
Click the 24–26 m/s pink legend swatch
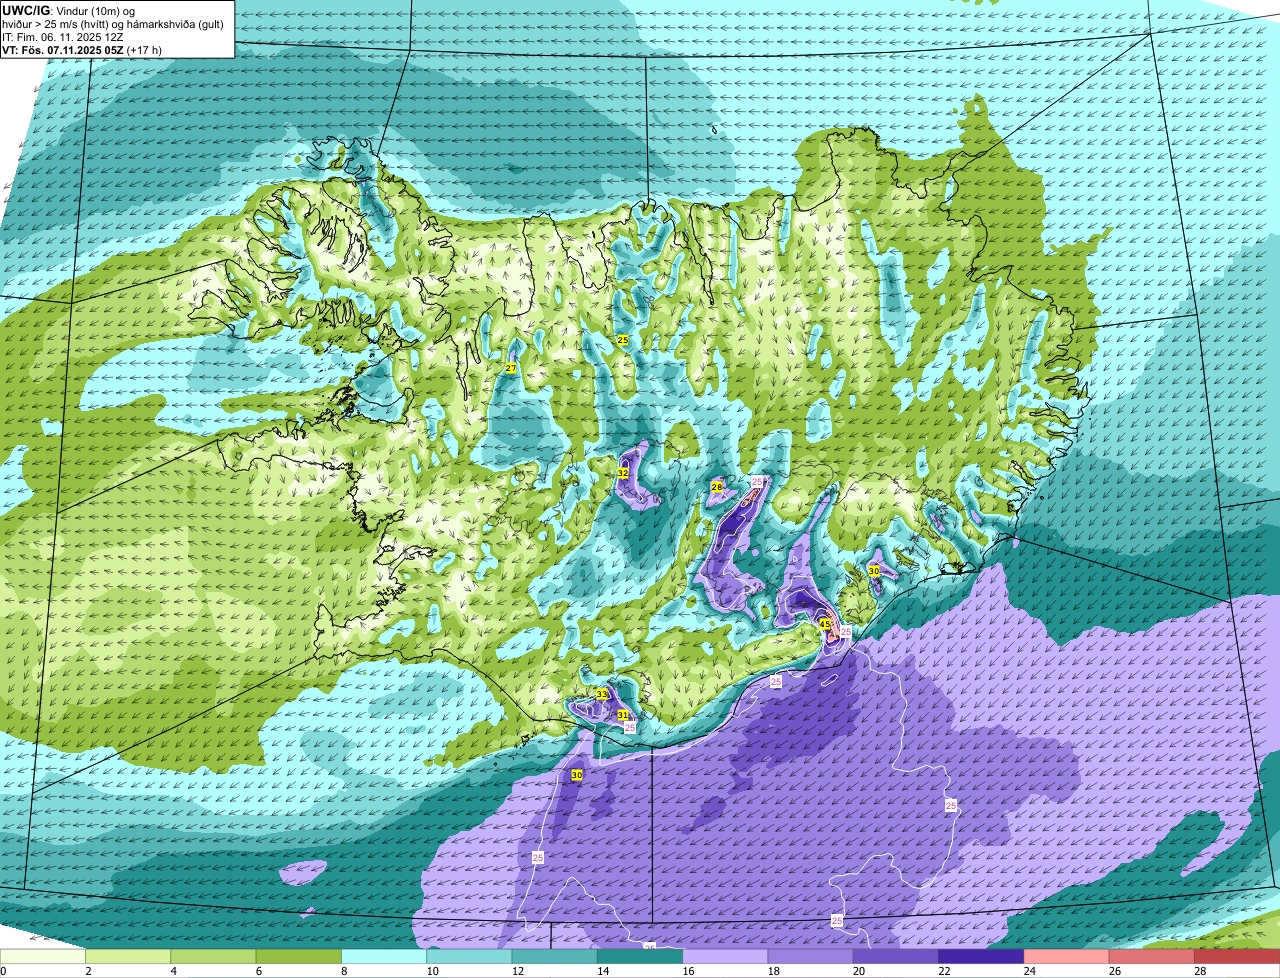1067,957
